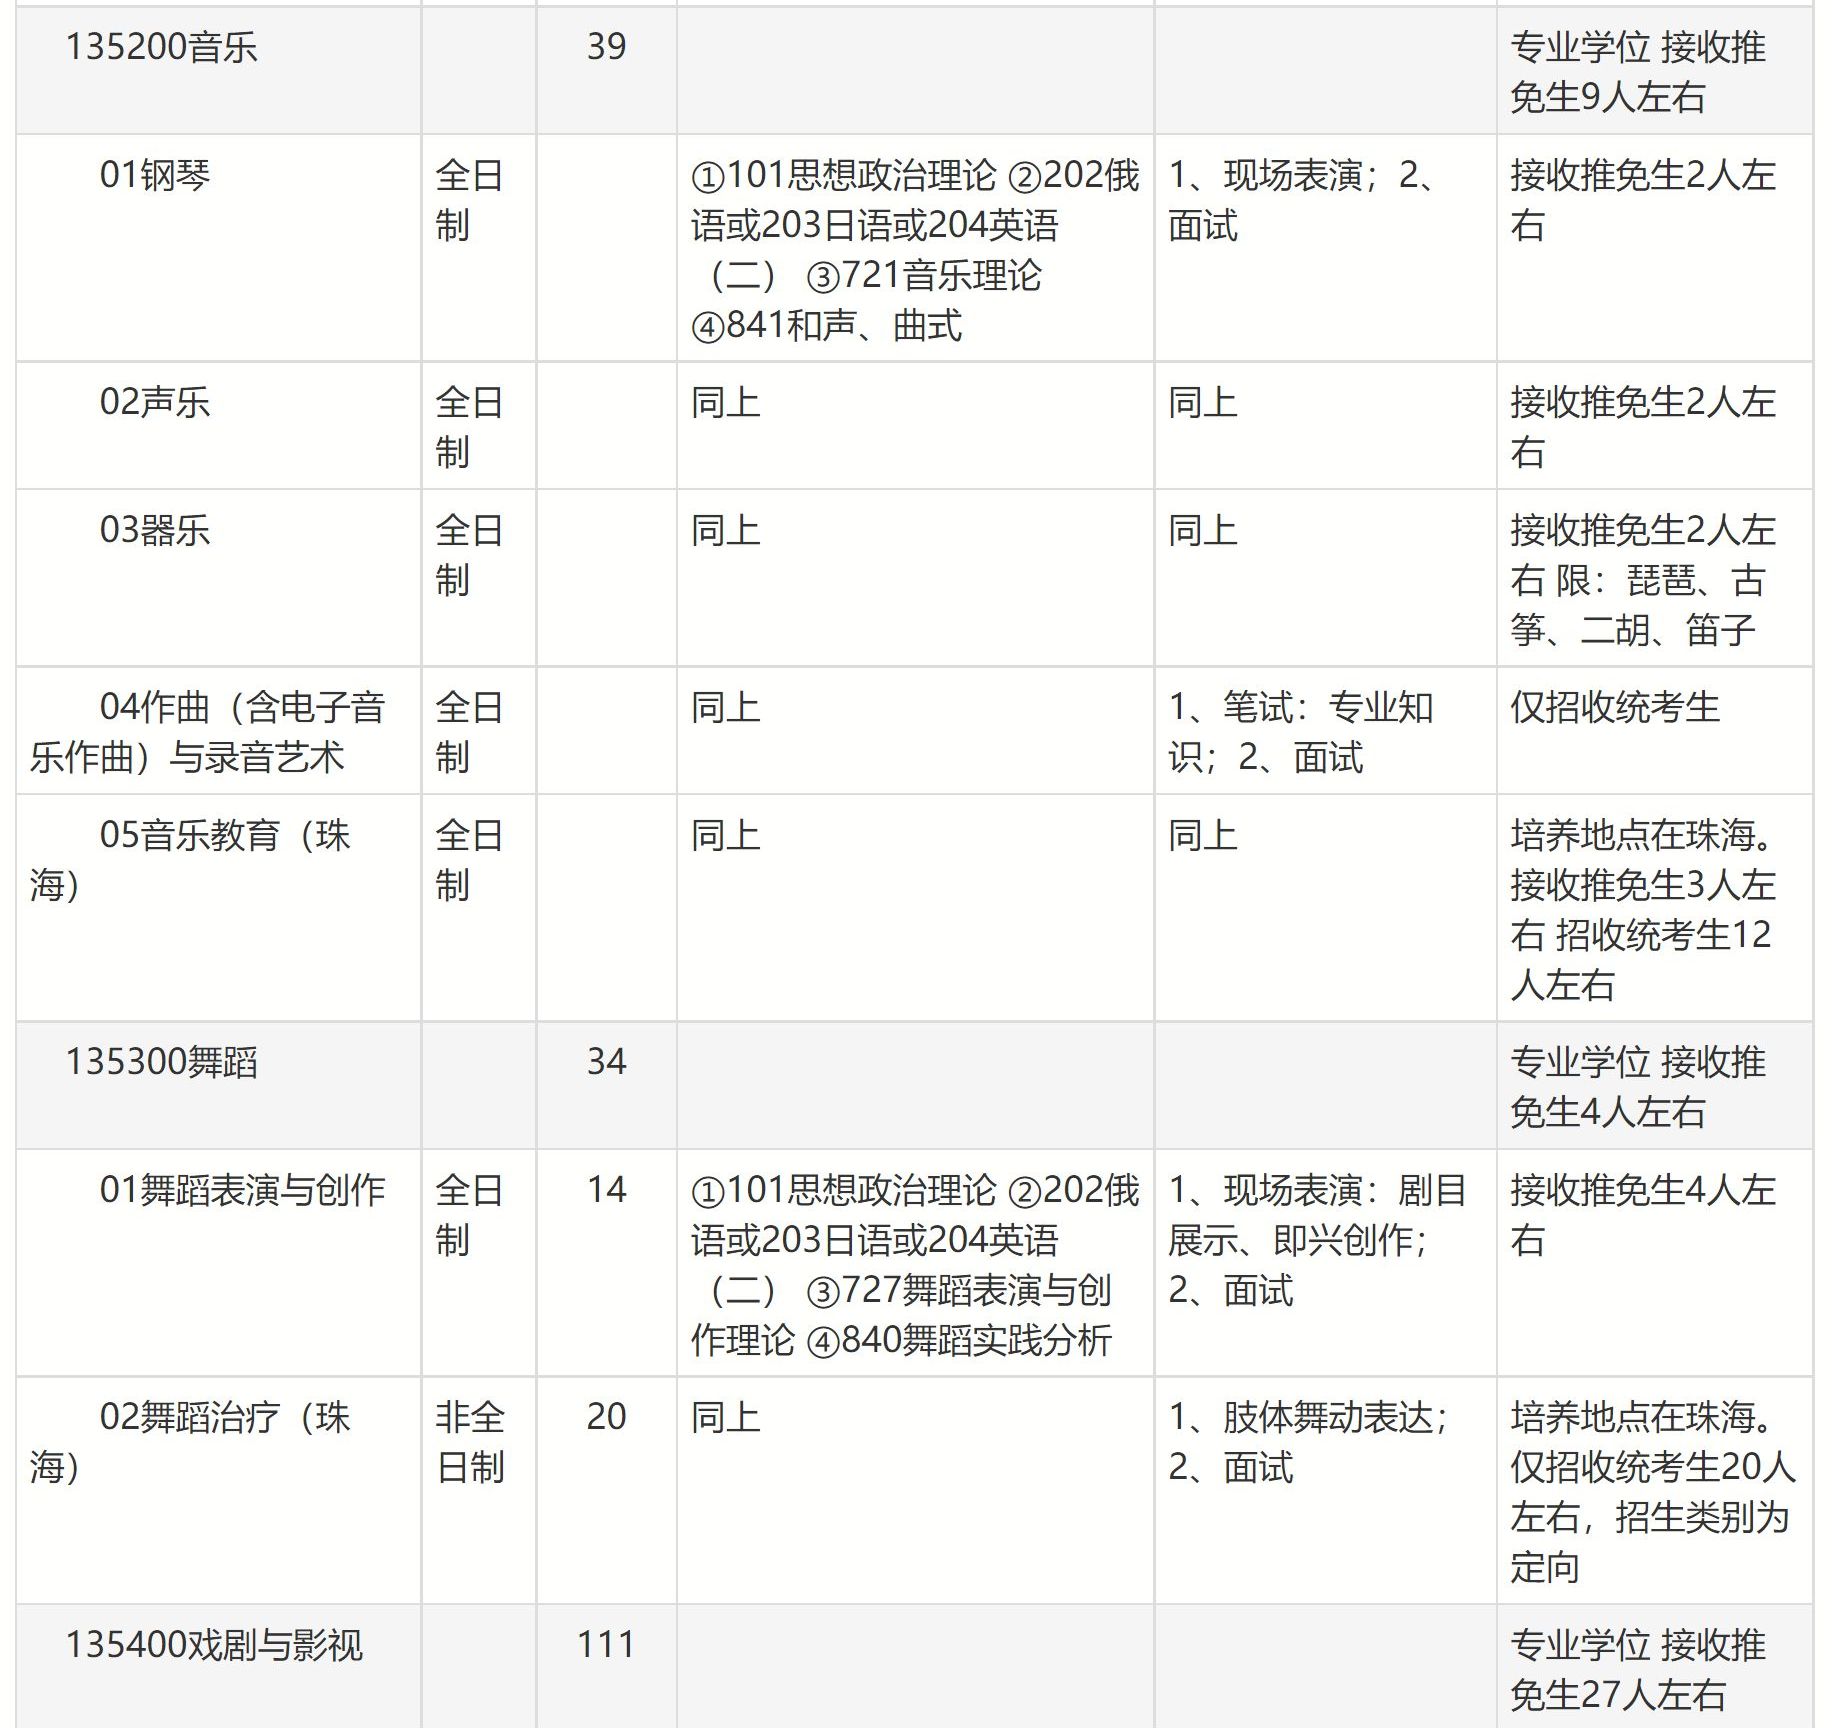Click remark 接收推免生2人左右 in 02声乐 row
The image size is (1832, 1728).
[x=1643, y=427]
